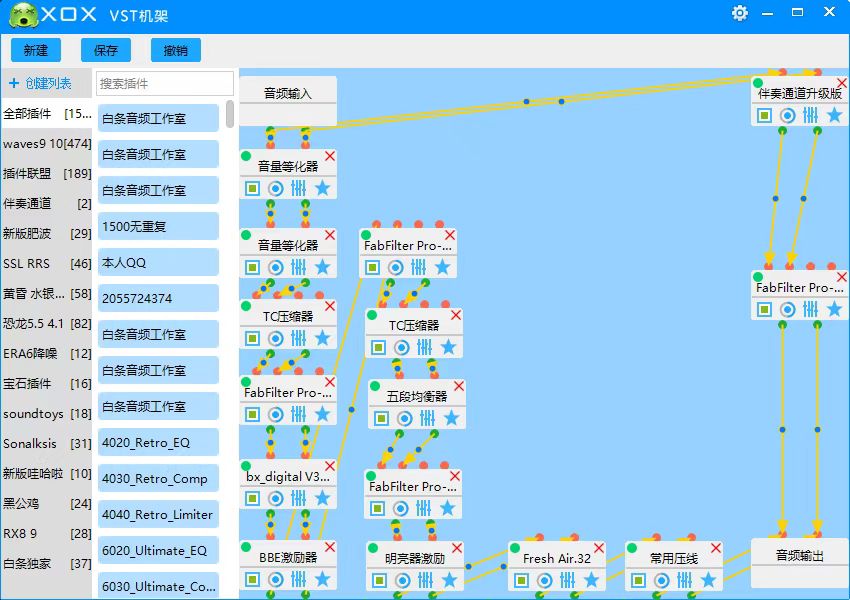Click 撤销 undo button
Viewport: 850px width, 600px height.
[176, 50]
